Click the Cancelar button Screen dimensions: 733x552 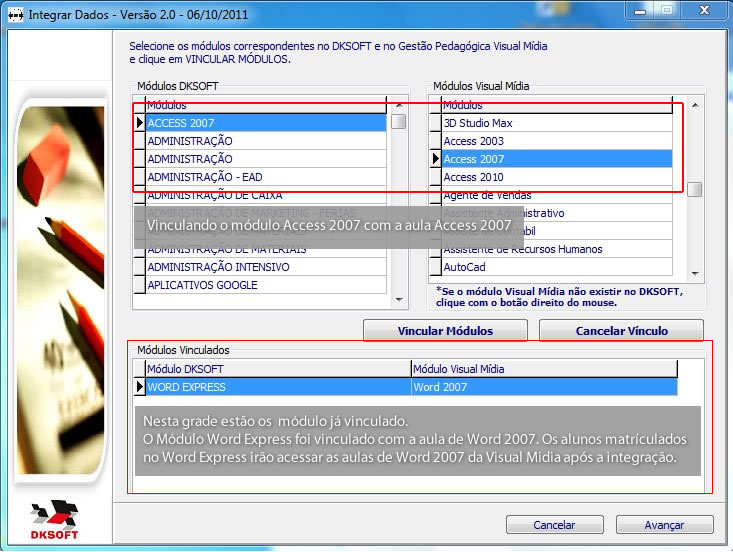pyautogui.click(x=554, y=525)
